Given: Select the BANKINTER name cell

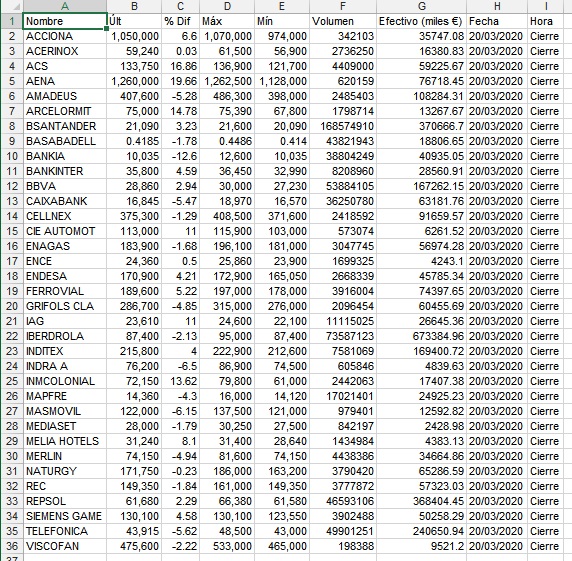Looking at the screenshot, I should tap(65, 171).
